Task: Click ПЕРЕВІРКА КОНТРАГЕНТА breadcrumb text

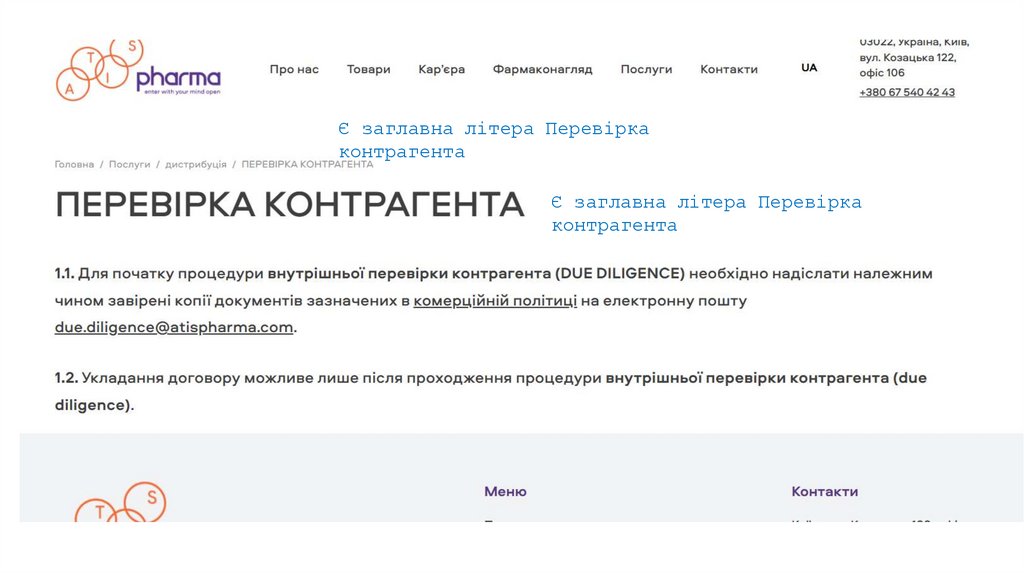Action: (308, 165)
